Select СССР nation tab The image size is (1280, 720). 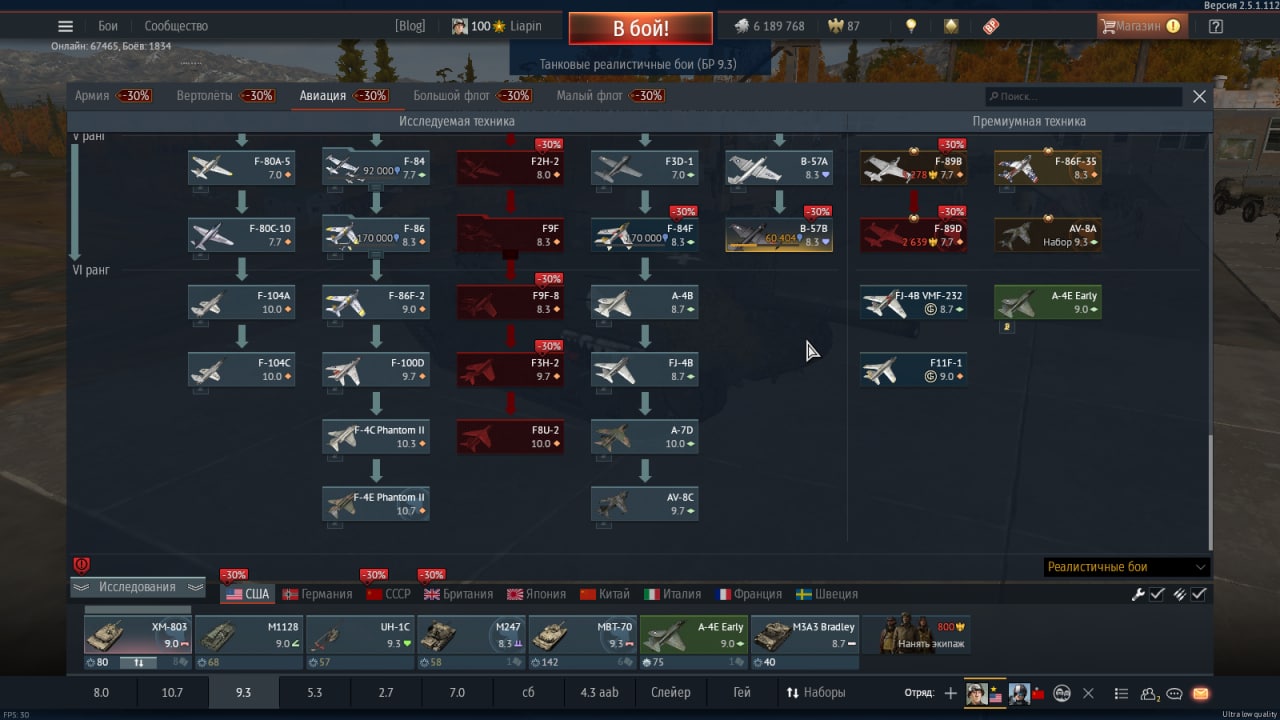[389, 594]
